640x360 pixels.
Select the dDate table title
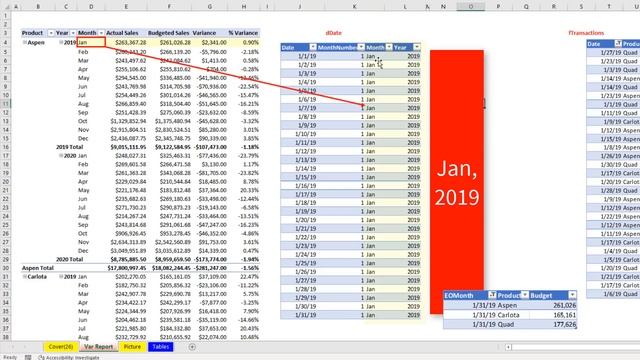pos(333,33)
